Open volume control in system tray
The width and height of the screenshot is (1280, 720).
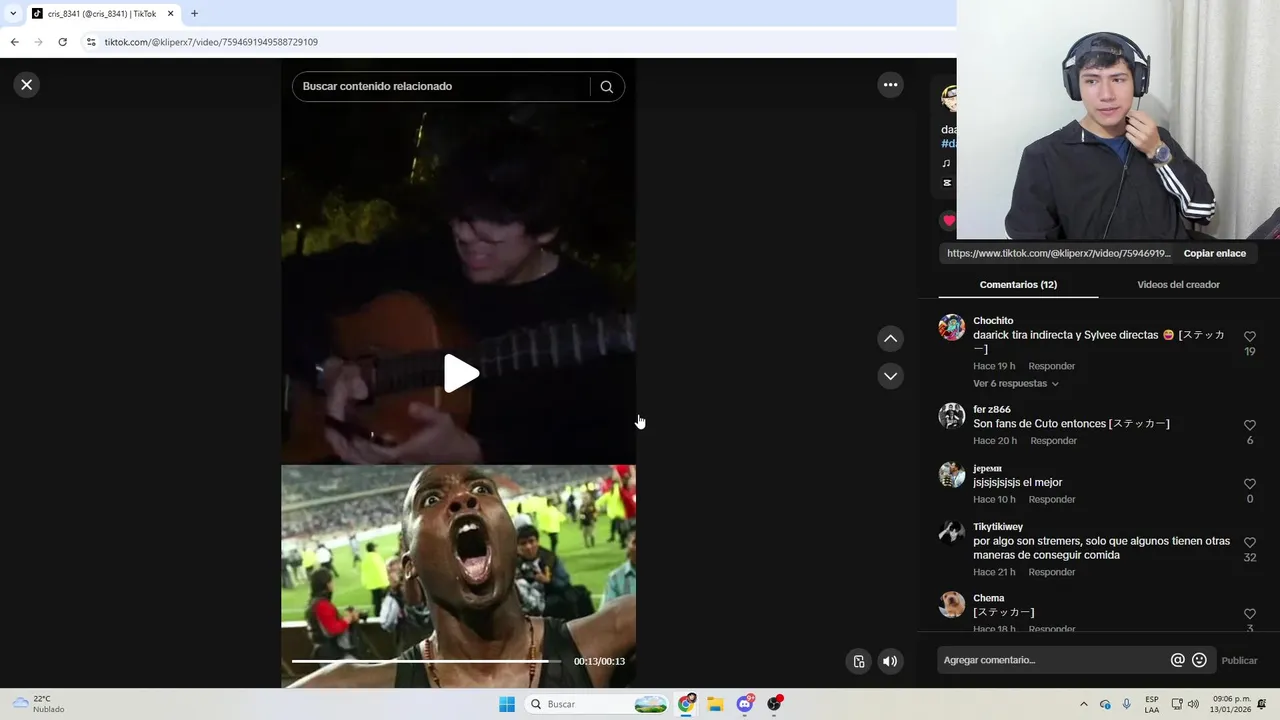coord(1193,704)
